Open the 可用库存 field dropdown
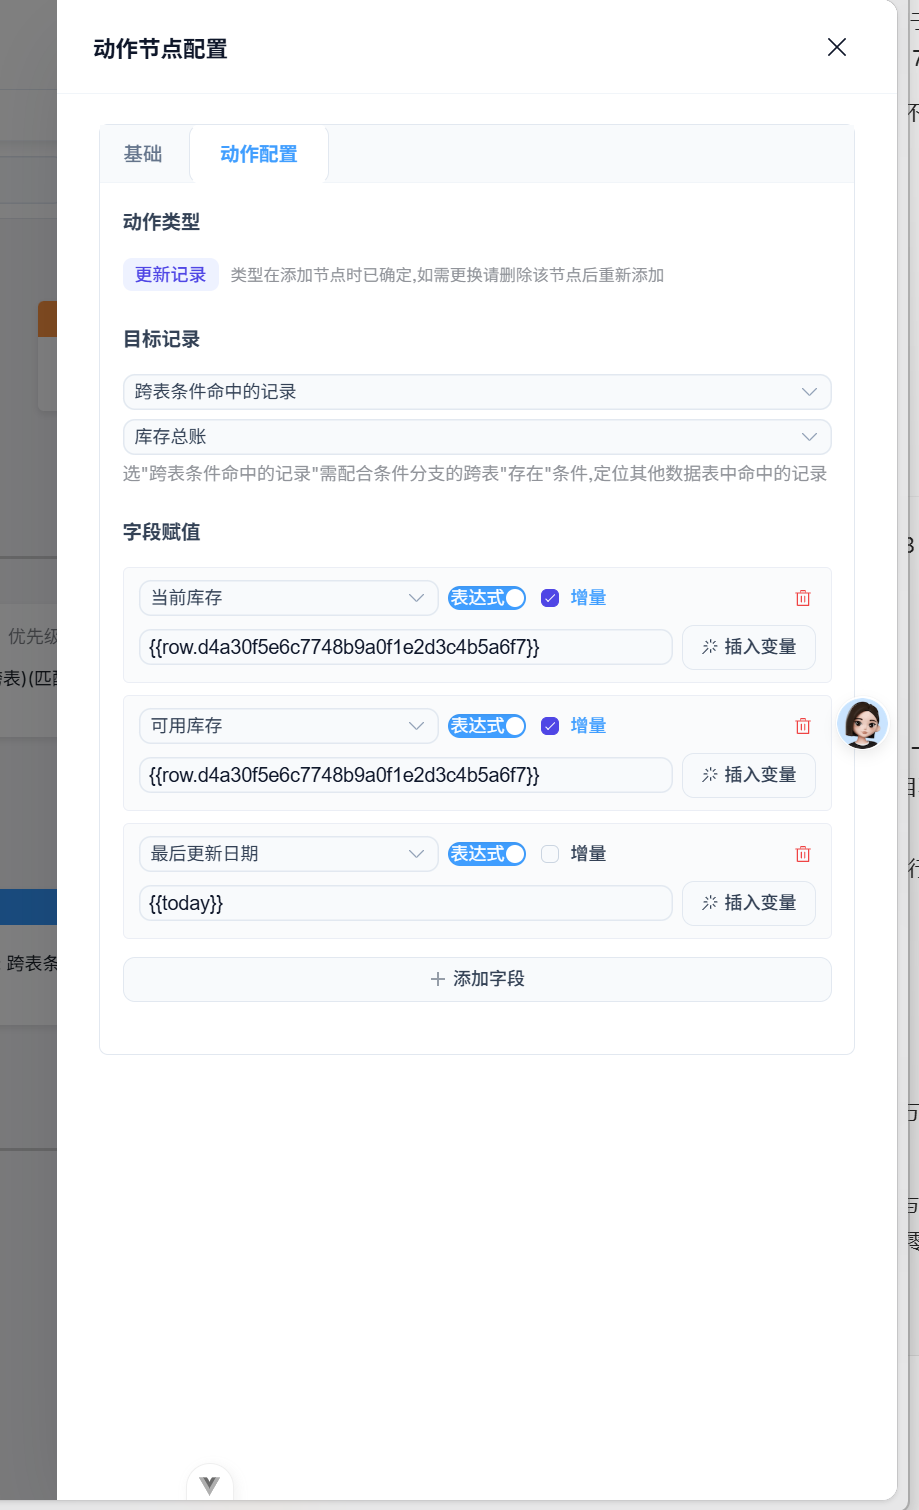 288,726
